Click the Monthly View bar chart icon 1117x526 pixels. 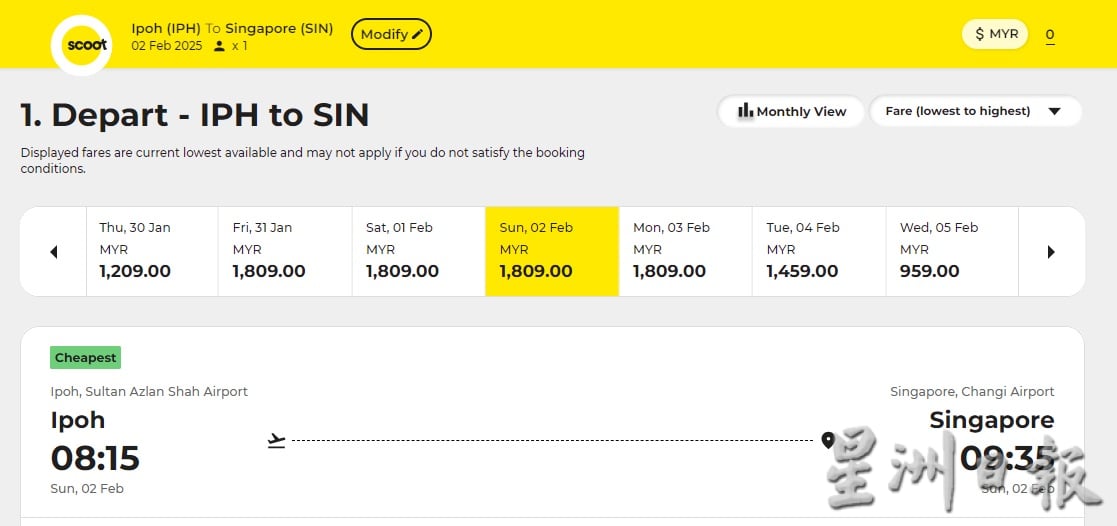pyautogui.click(x=745, y=110)
